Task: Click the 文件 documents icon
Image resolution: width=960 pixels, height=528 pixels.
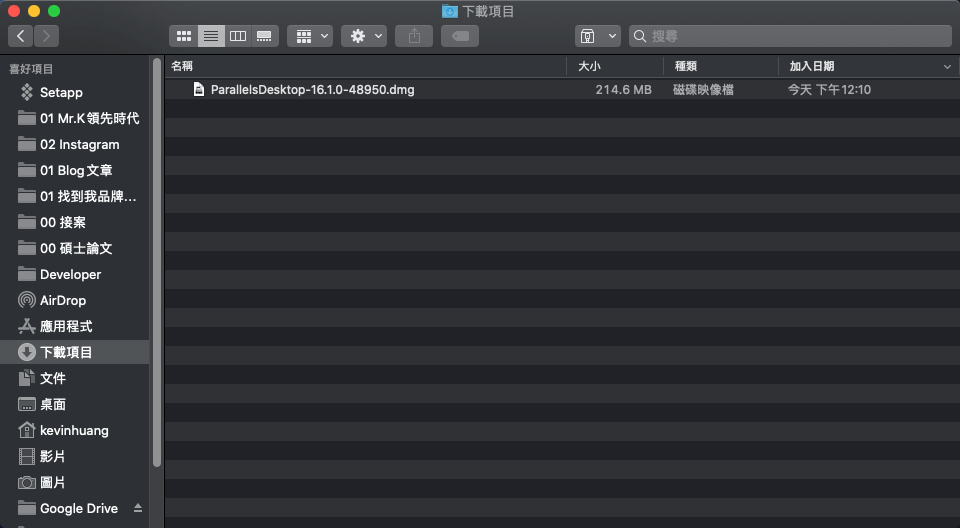Action: point(27,378)
